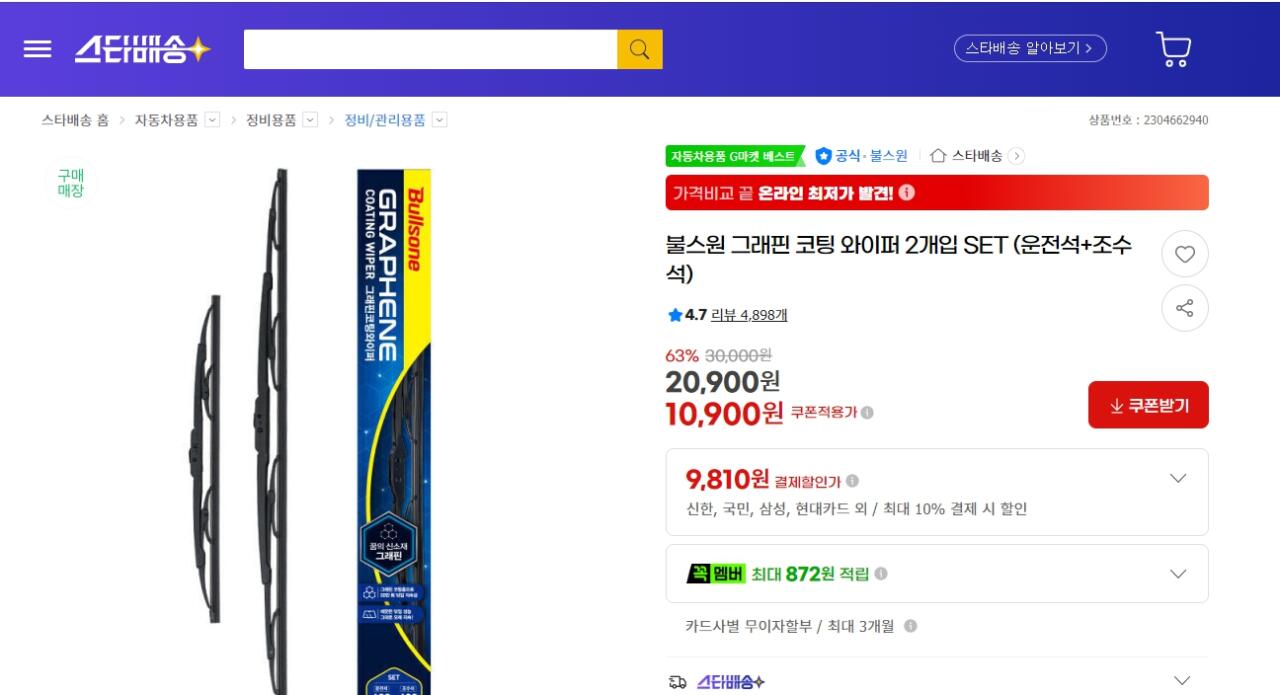
Task: Click the 구매 매장 label
Action: 71,183
